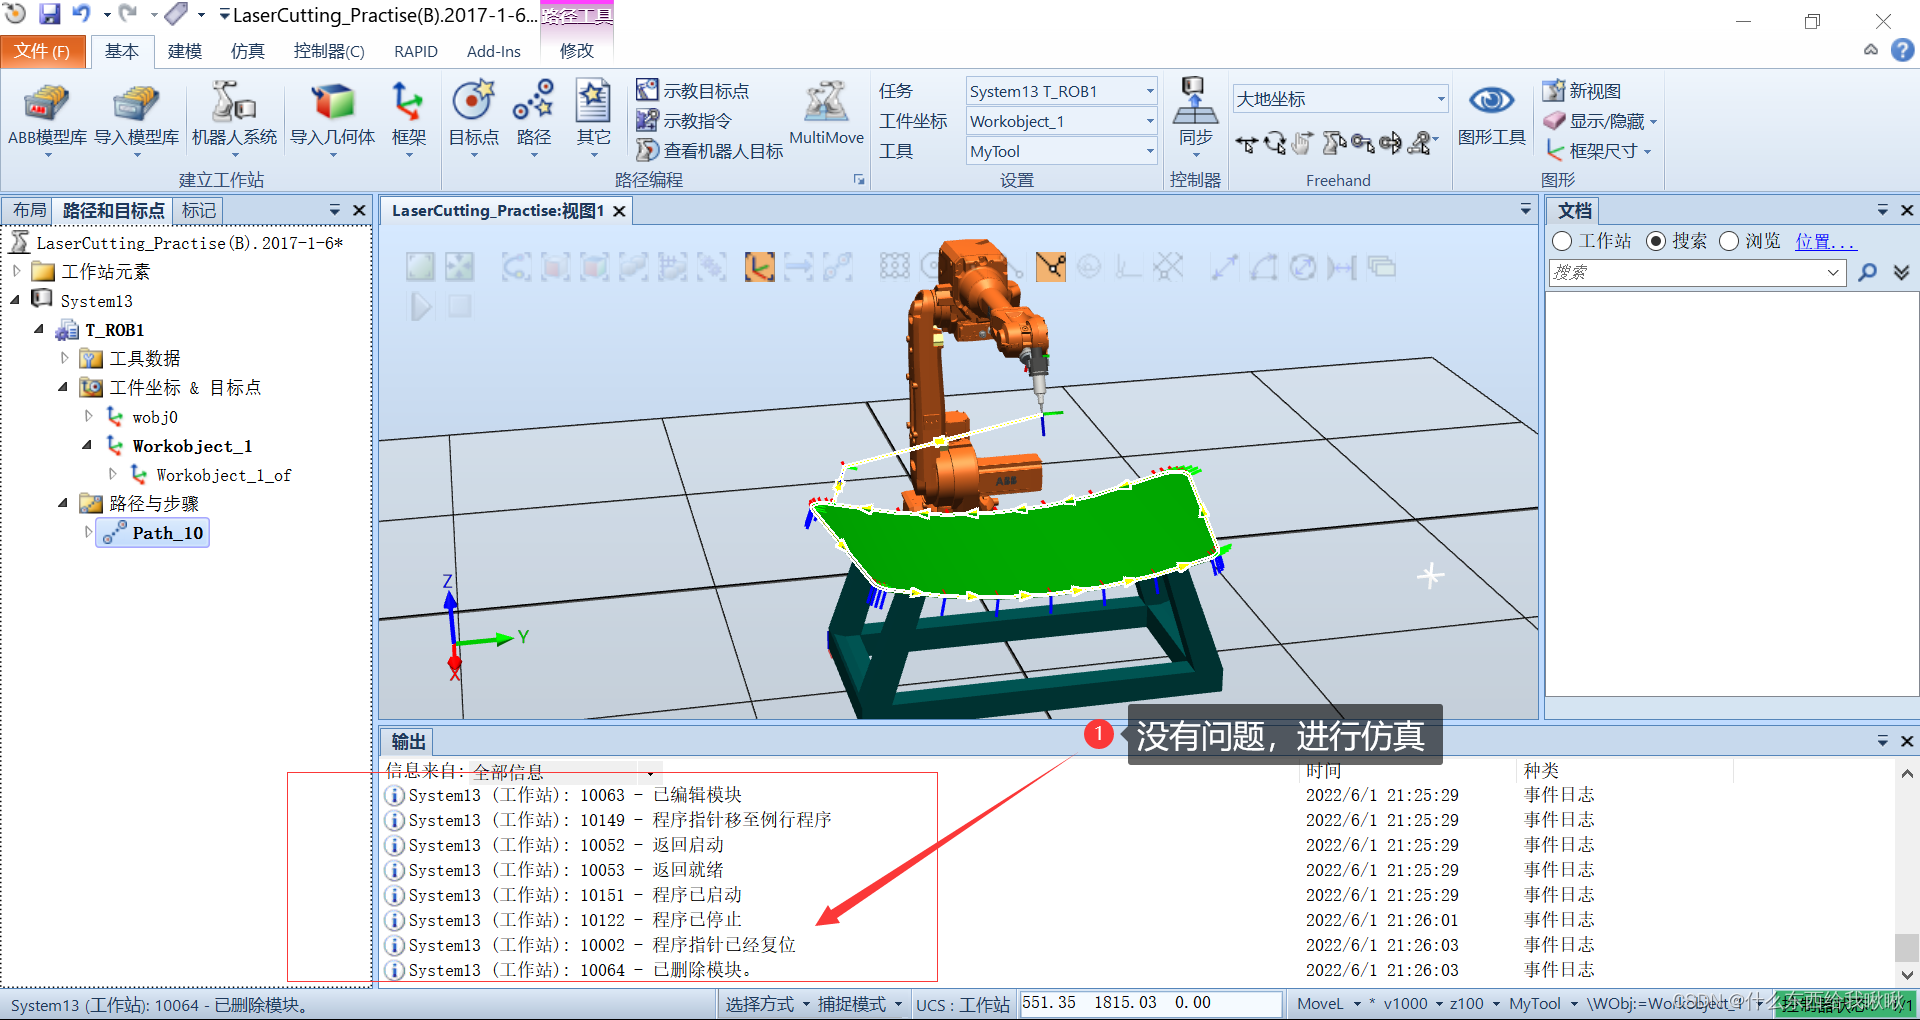Open the 显示/隐藏 button

pos(1600,120)
